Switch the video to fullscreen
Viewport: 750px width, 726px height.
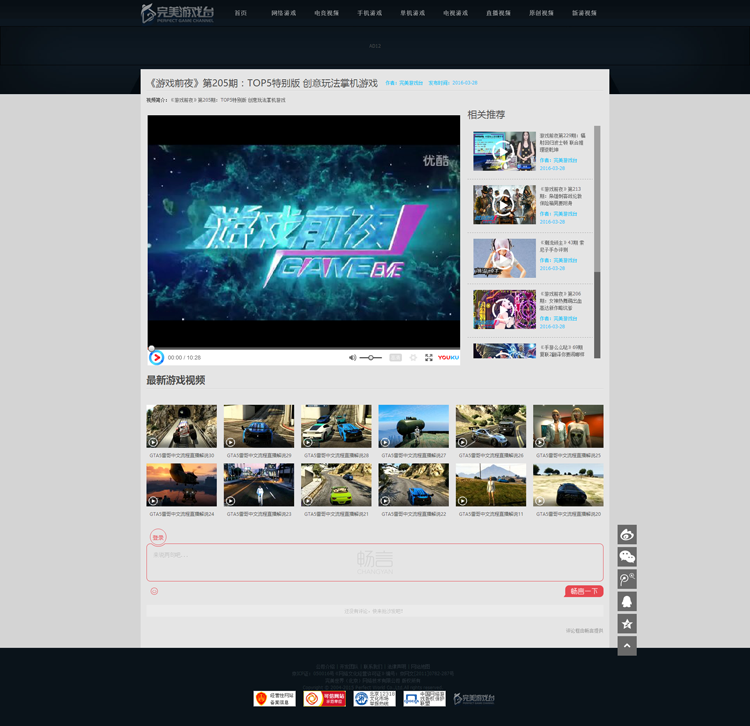[429, 357]
